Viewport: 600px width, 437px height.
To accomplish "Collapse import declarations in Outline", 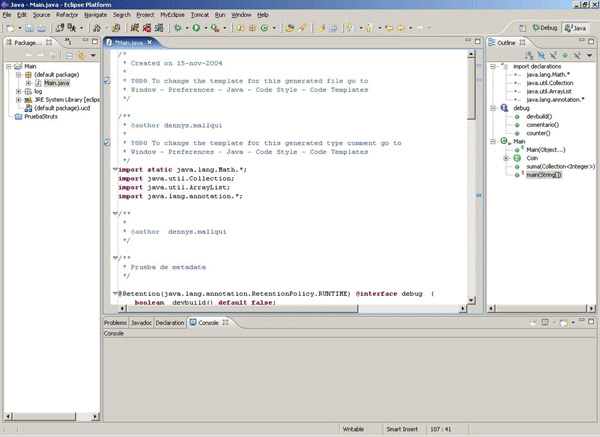I will click(494, 67).
